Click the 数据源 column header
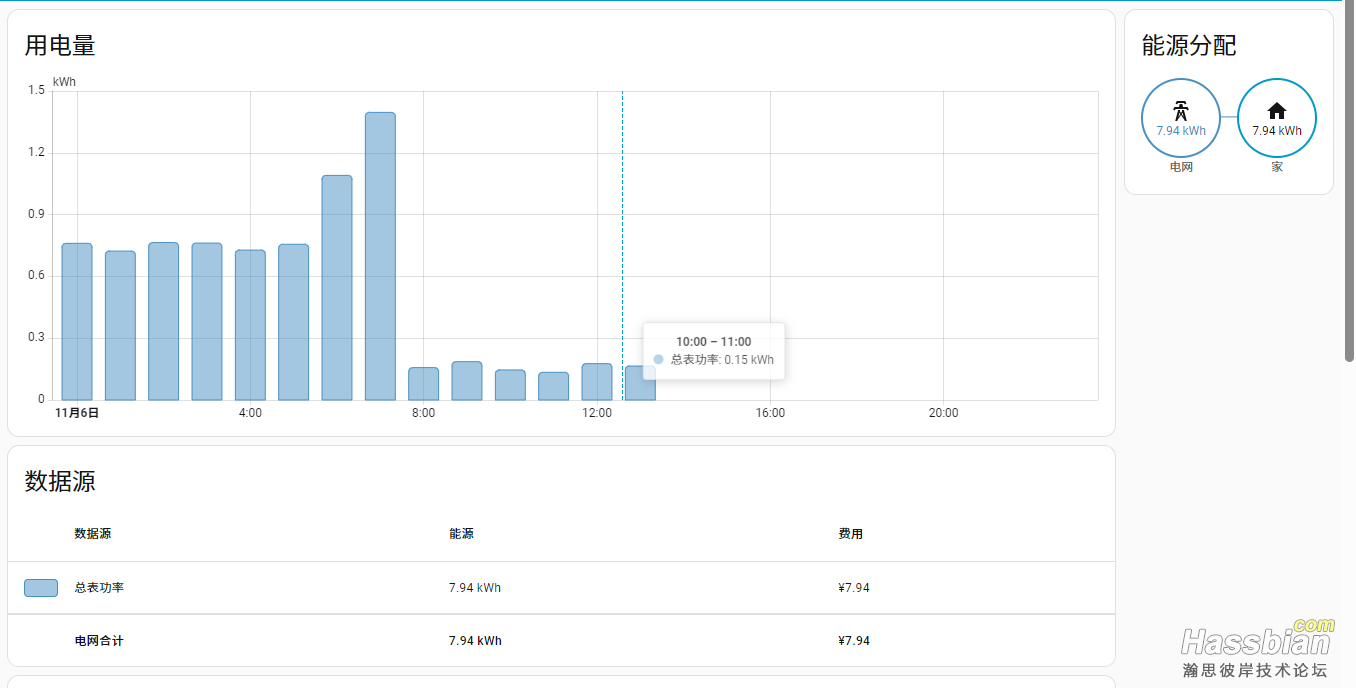The height and width of the screenshot is (688, 1356). (x=93, y=534)
